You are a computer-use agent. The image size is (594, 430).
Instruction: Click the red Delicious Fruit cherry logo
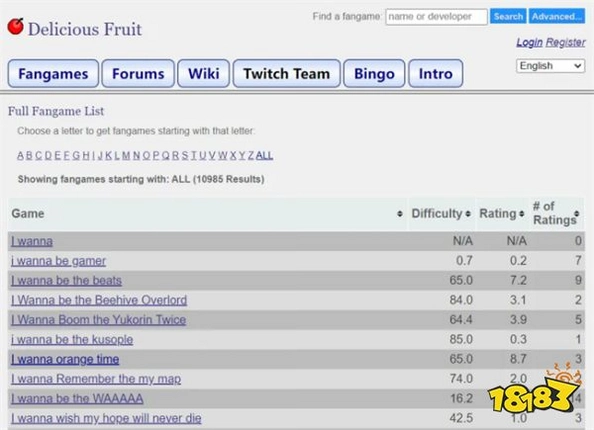click(16, 27)
